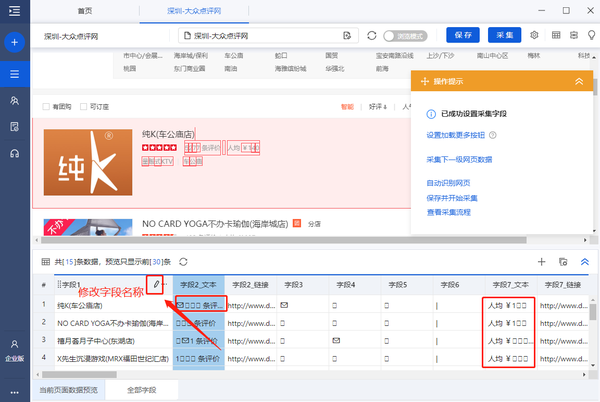Open the settings gear icon
This screenshot has width=600, height=402.
[534, 35]
